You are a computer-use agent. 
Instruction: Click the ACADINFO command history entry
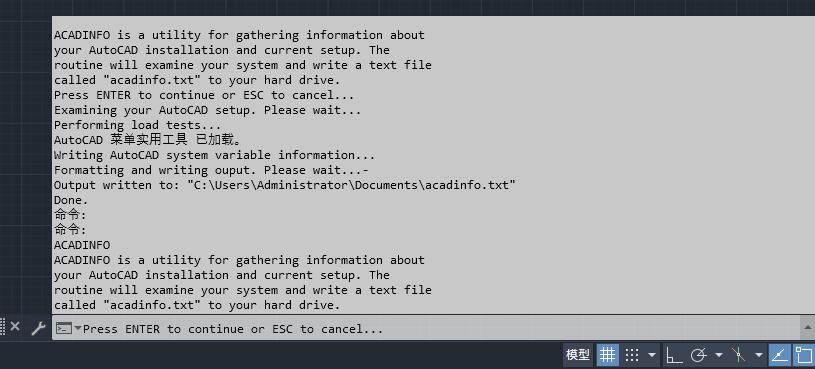click(x=82, y=245)
